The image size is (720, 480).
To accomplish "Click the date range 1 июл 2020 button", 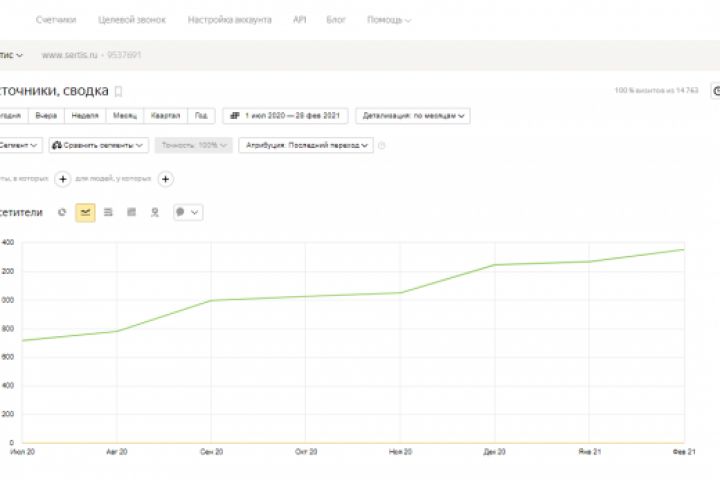I will click(x=284, y=115).
